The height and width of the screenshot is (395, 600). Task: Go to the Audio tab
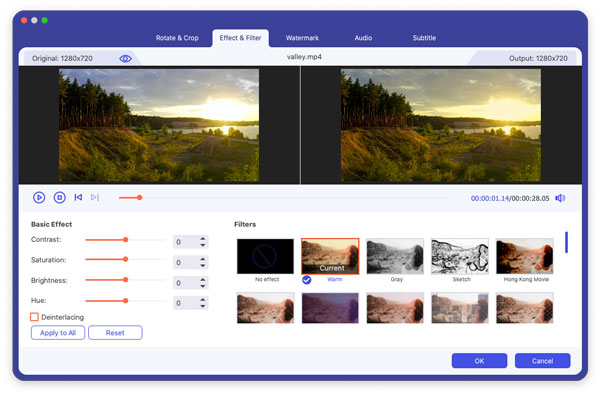tap(363, 38)
